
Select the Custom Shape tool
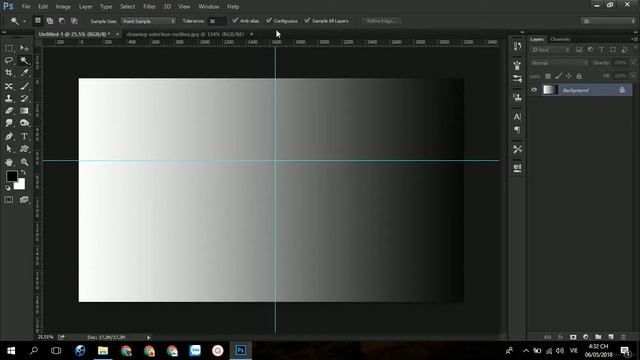(x=24, y=149)
